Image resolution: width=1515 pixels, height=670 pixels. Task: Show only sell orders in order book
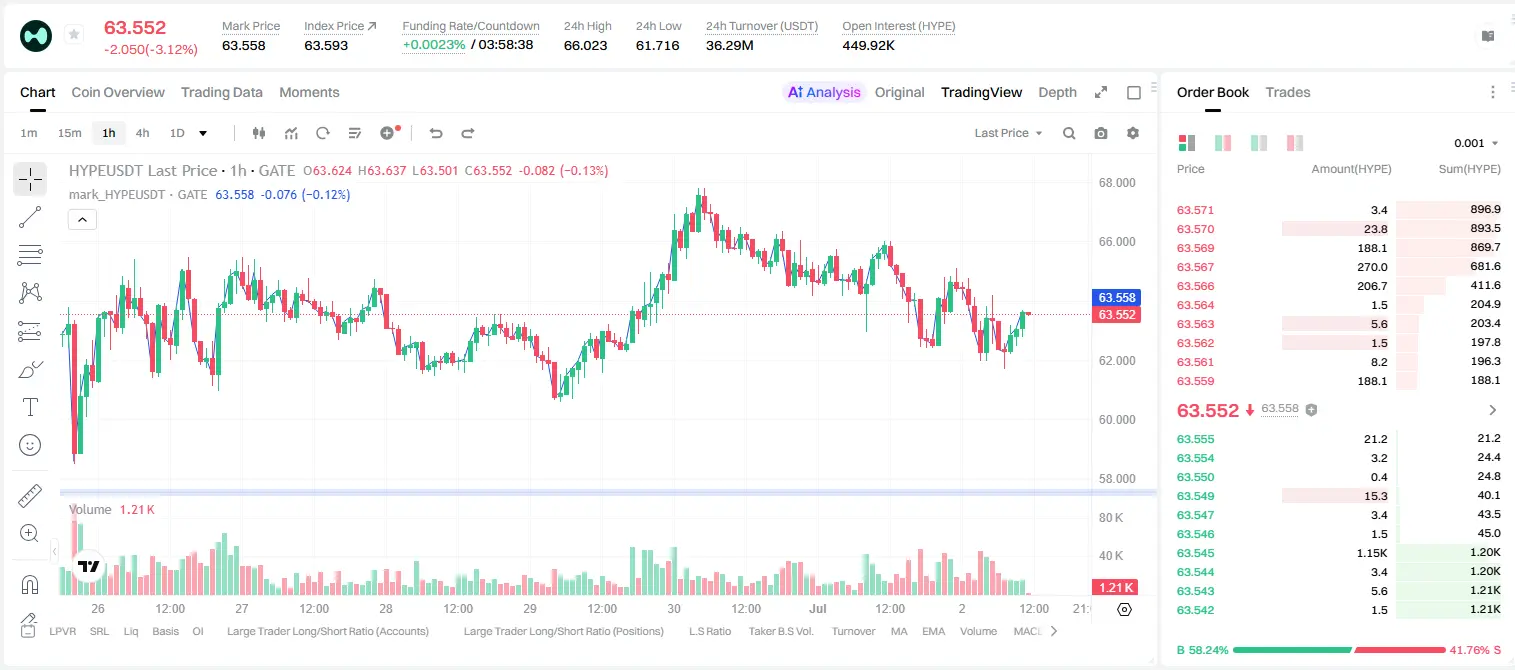(x=1295, y=143)
